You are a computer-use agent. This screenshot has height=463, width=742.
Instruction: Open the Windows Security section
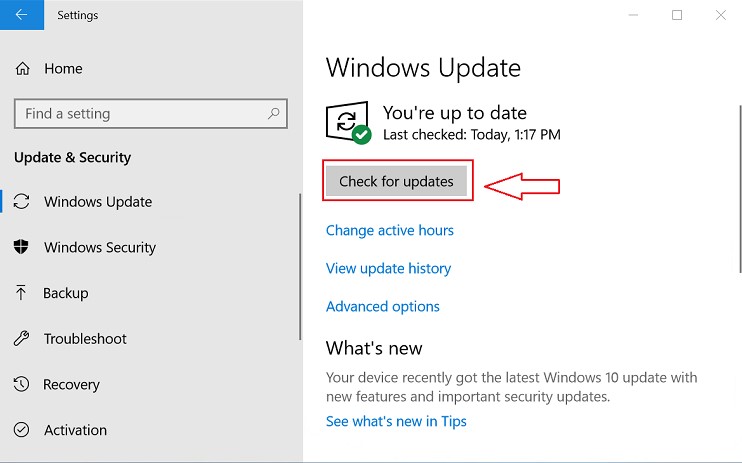pyautogui.click(x=100, y=248)
